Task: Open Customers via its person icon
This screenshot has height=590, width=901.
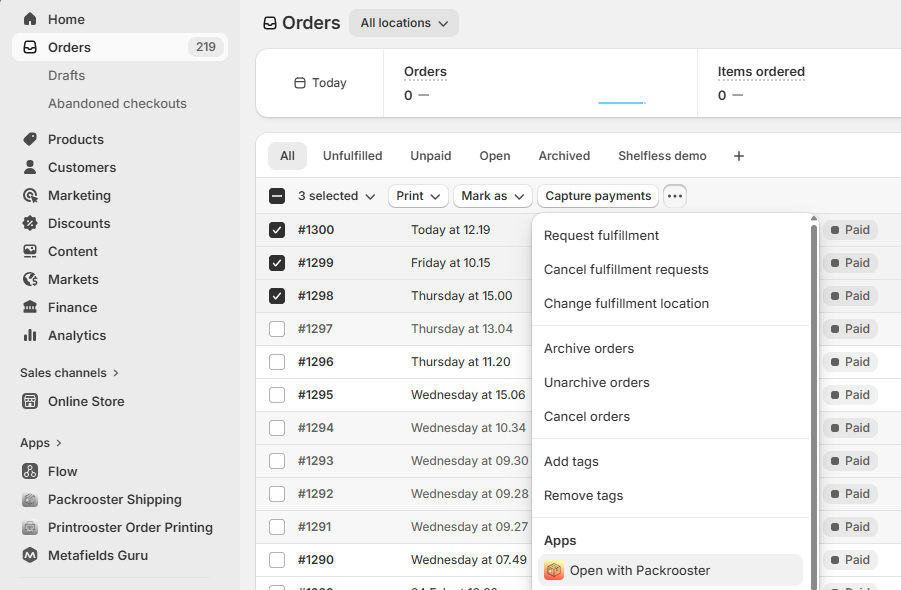Action: 30,167
